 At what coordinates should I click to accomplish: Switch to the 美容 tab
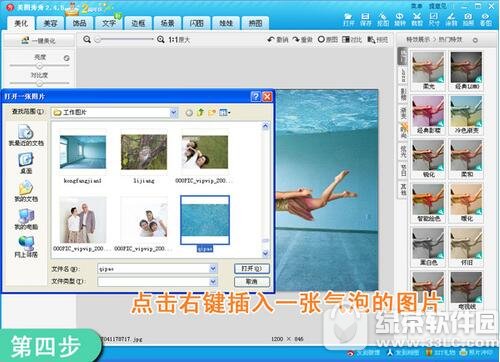pos(50,23)
